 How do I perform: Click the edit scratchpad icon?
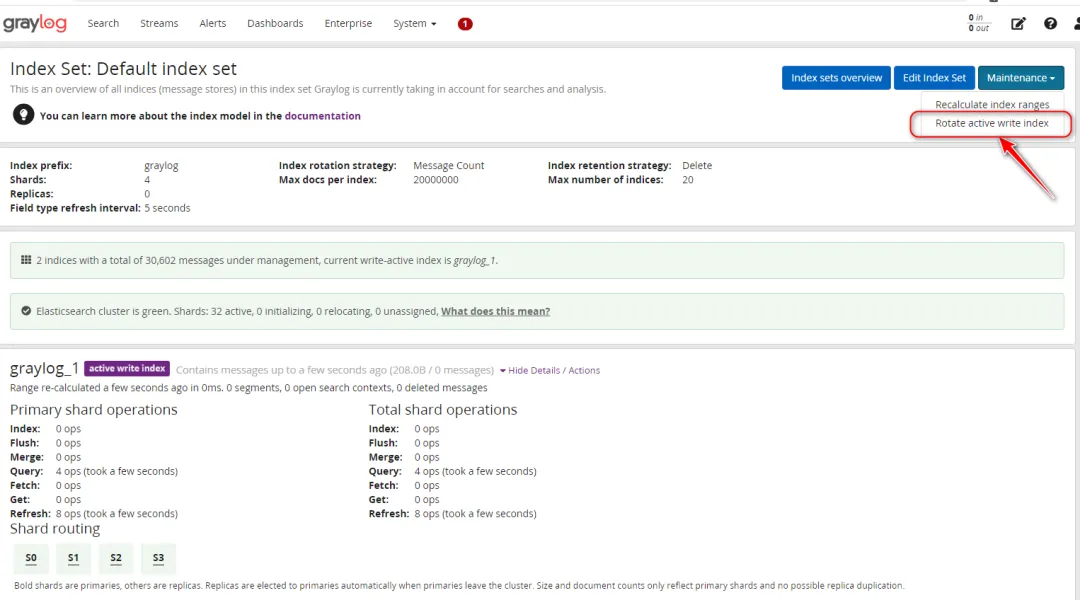point(1018,24)
